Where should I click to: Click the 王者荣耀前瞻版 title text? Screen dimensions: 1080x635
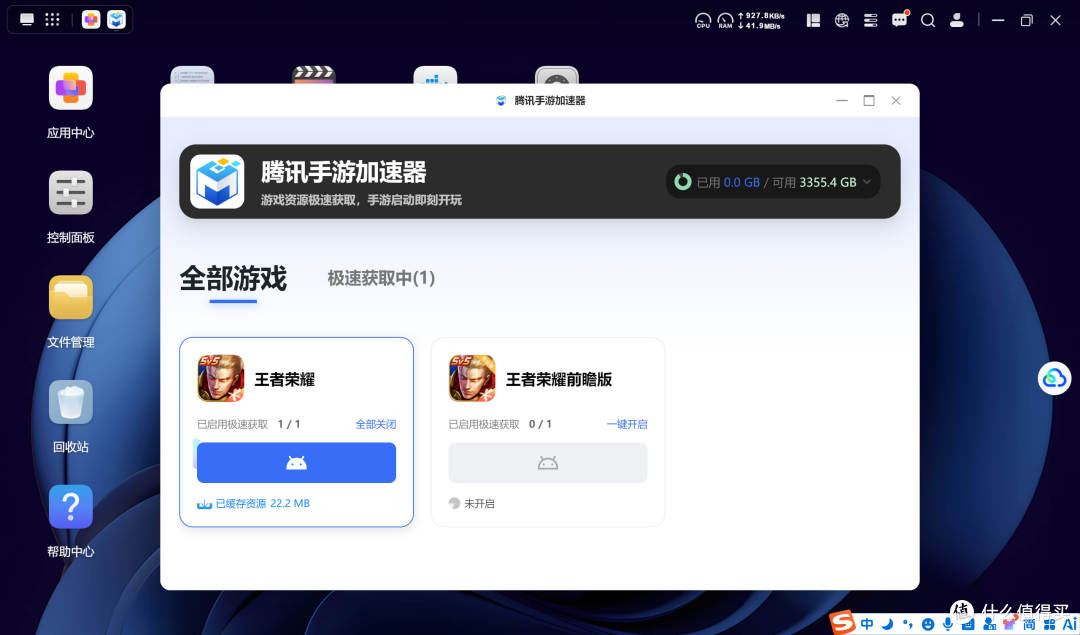coord(559,379)
